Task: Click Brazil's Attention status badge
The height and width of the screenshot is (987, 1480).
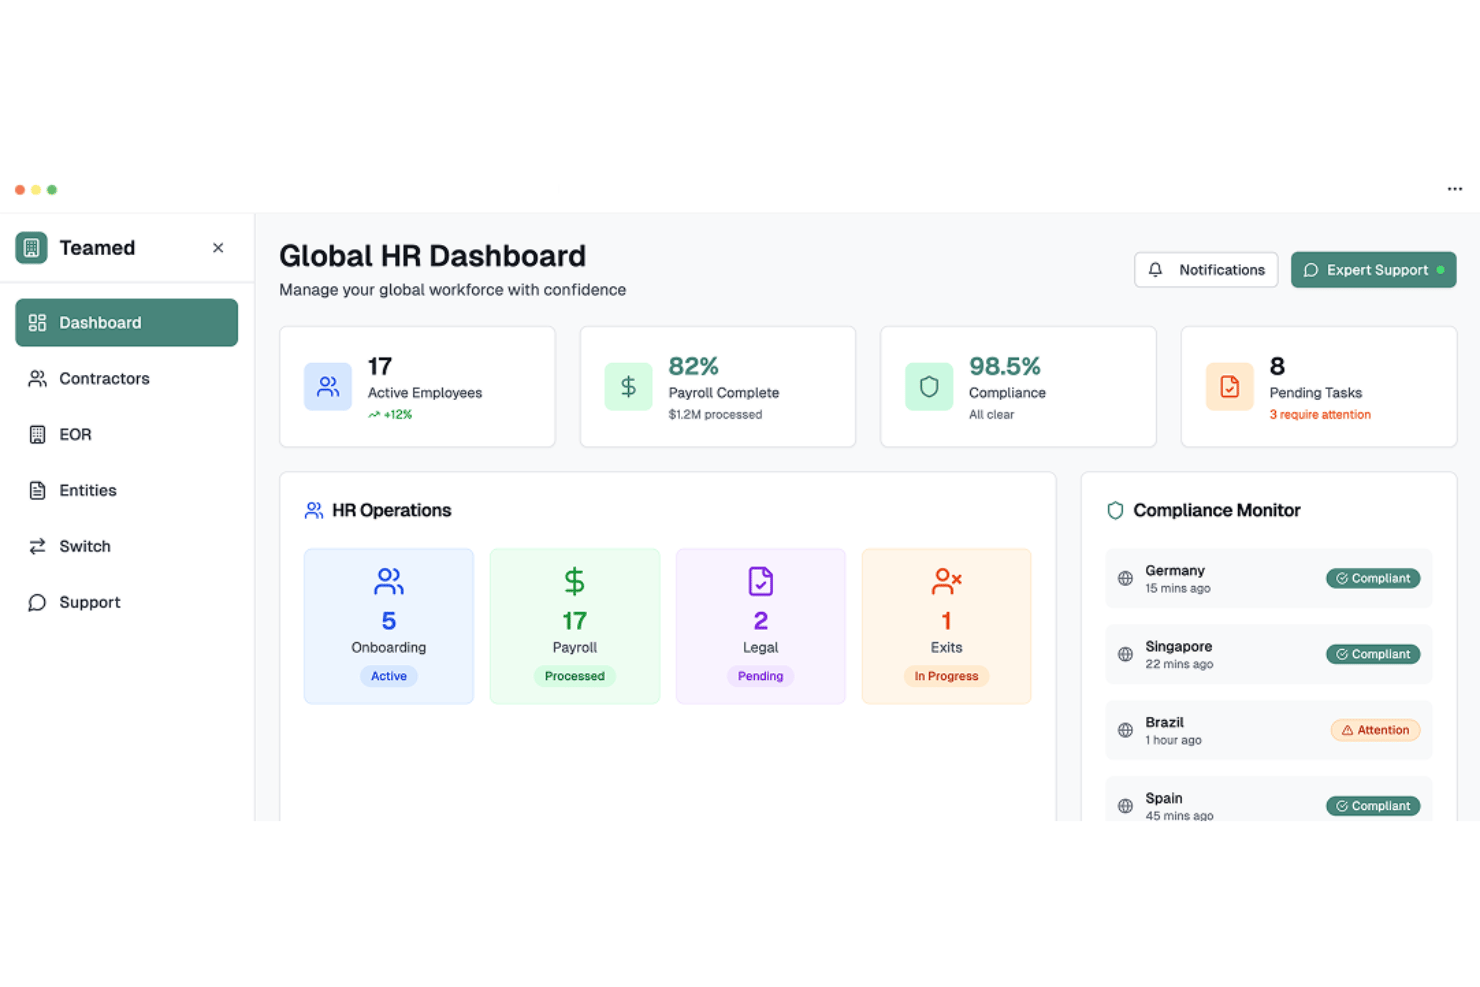Action: coord(1375,730)
